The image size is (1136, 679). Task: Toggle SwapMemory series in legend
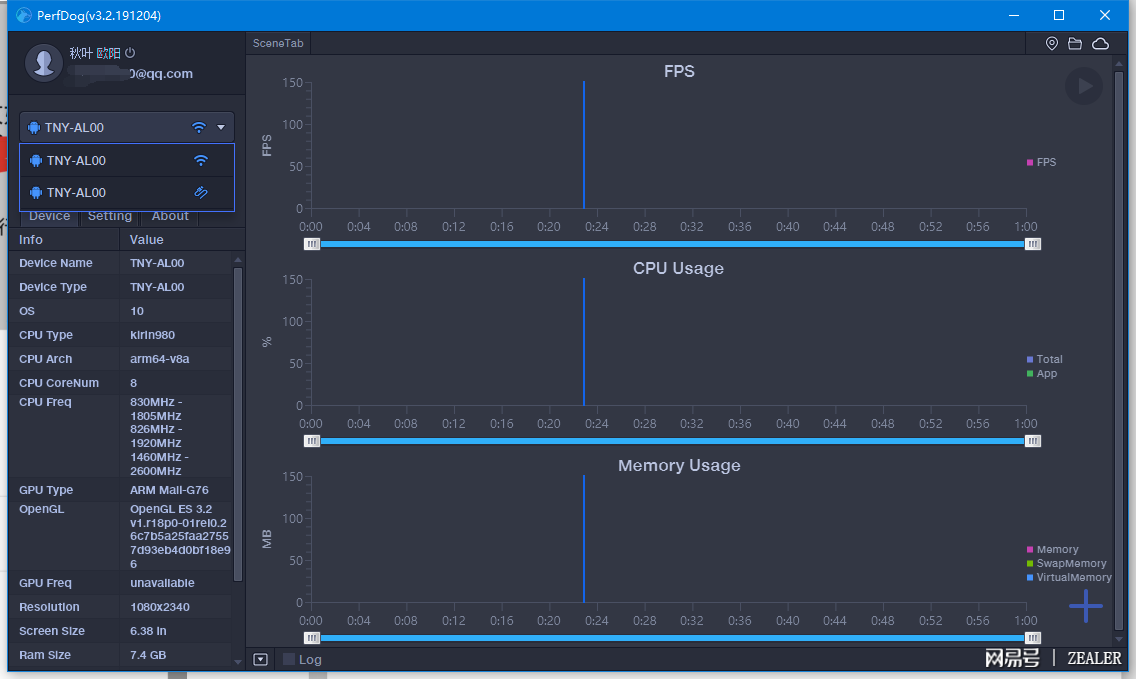[1066, 564]
